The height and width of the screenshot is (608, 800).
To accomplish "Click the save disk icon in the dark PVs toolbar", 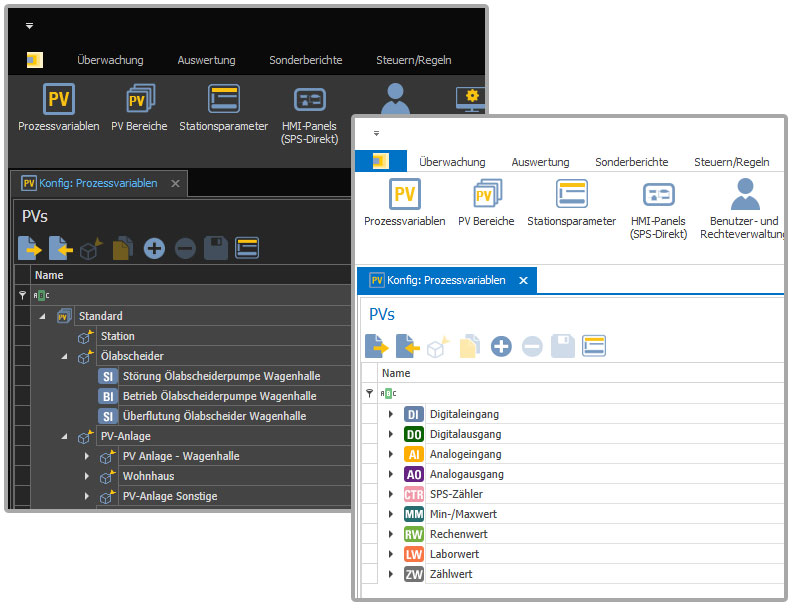I will click(x=216, y=248).
